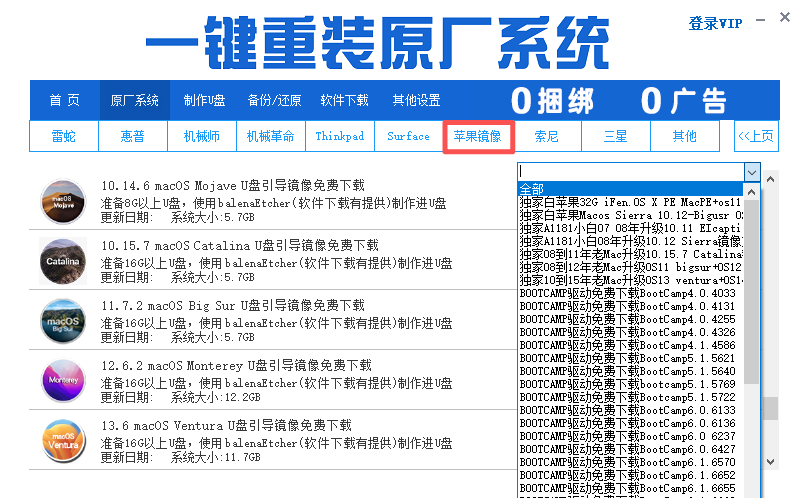Select 独家白苹果Macos Sierra 10.12-Bigsur entry

pyautogui.click(x=630, y=215)
